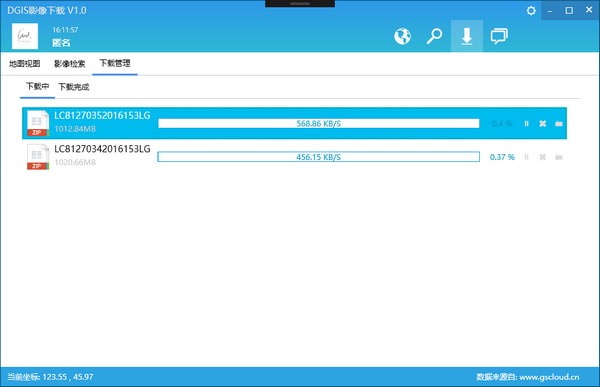
Task: Open the chat messages icon
Action: (x=499, y=36)
